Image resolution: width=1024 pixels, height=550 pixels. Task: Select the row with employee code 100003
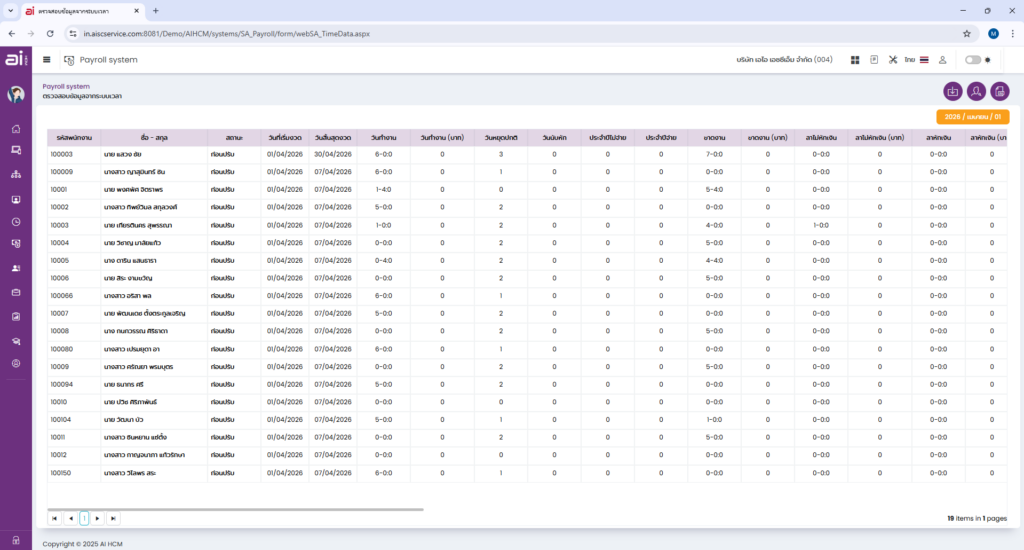click(x=526, y=155)
